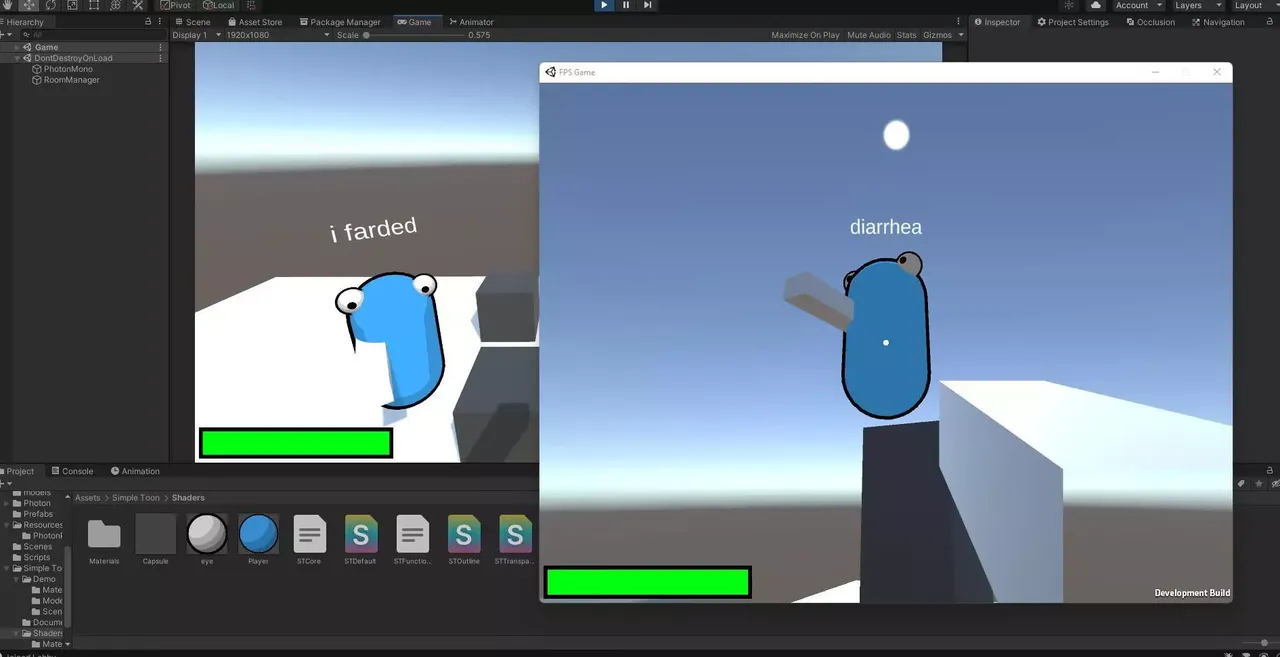
Task: Switch to the Navigation tab
Action: (x=1219, y=22)
